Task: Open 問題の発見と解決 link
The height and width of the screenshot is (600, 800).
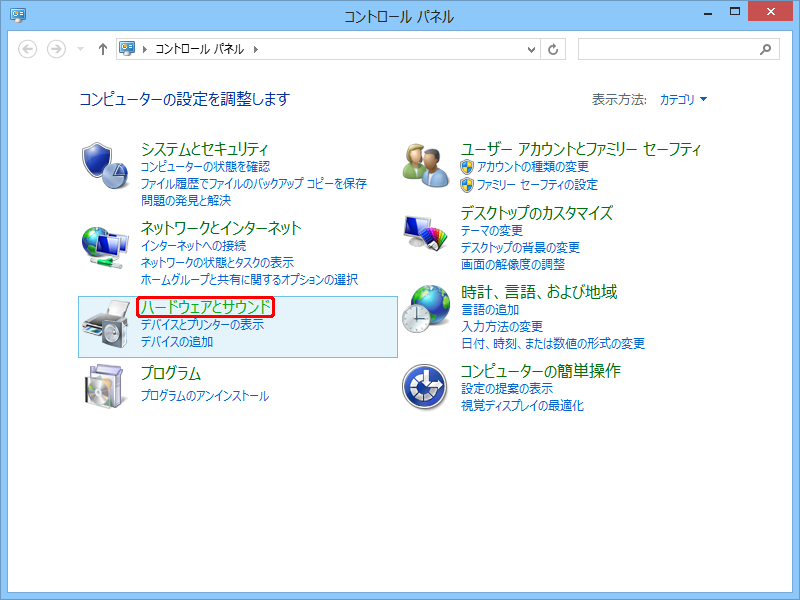Action: [x=186, y=201]
